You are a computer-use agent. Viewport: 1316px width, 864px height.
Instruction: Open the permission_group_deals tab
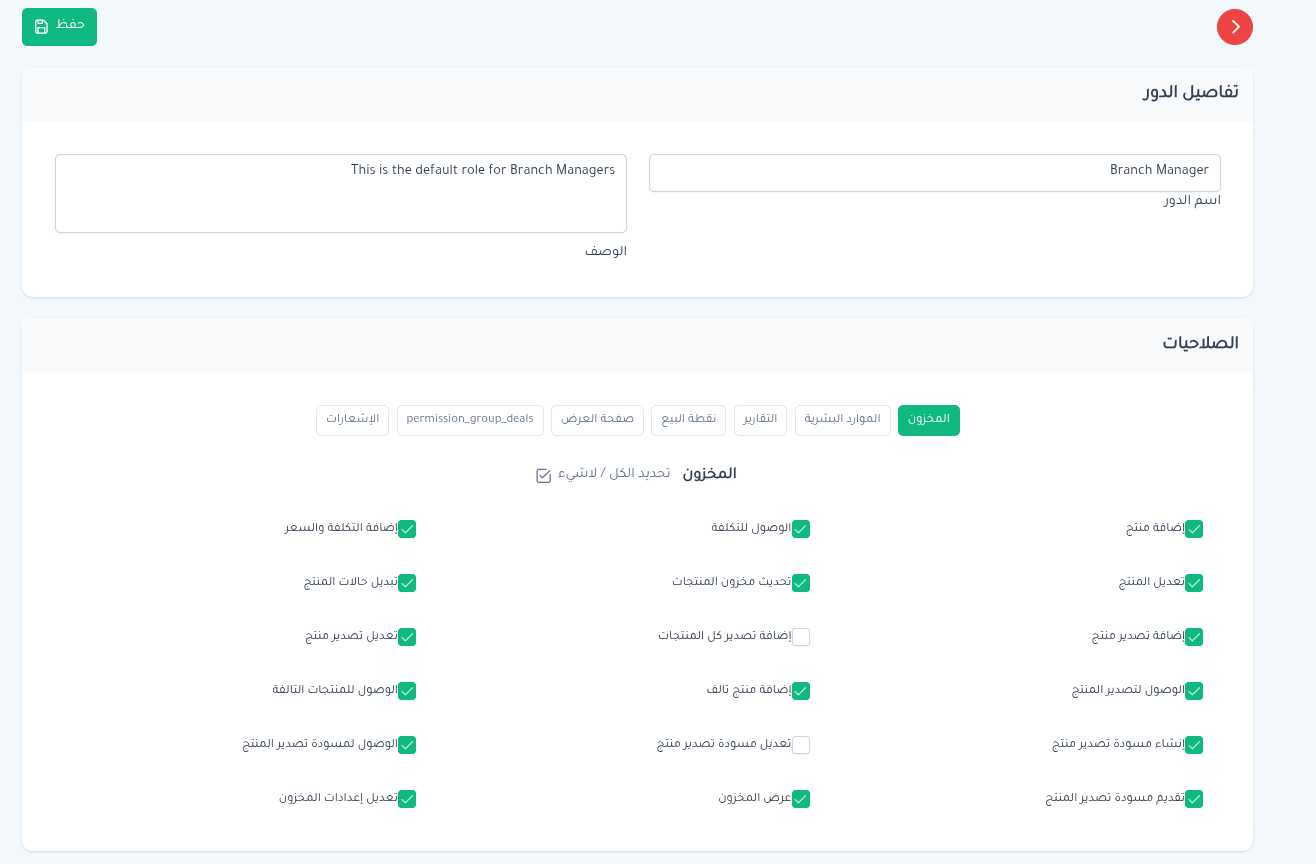click(470, 420)
